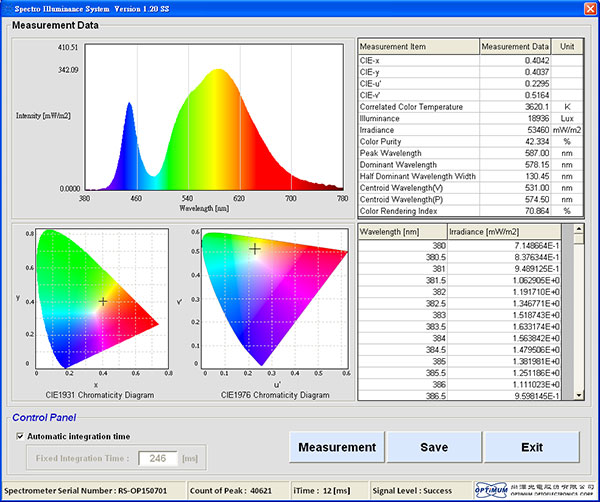Select the Unit column header

click(567, 47)
